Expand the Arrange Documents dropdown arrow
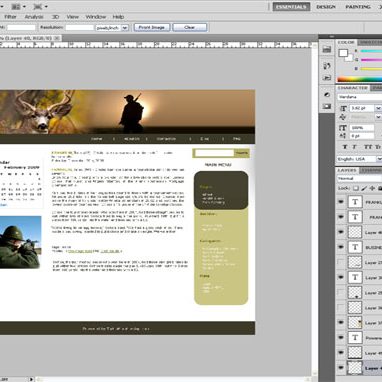Viewport: 382px width, 382px height. (24, 7)
